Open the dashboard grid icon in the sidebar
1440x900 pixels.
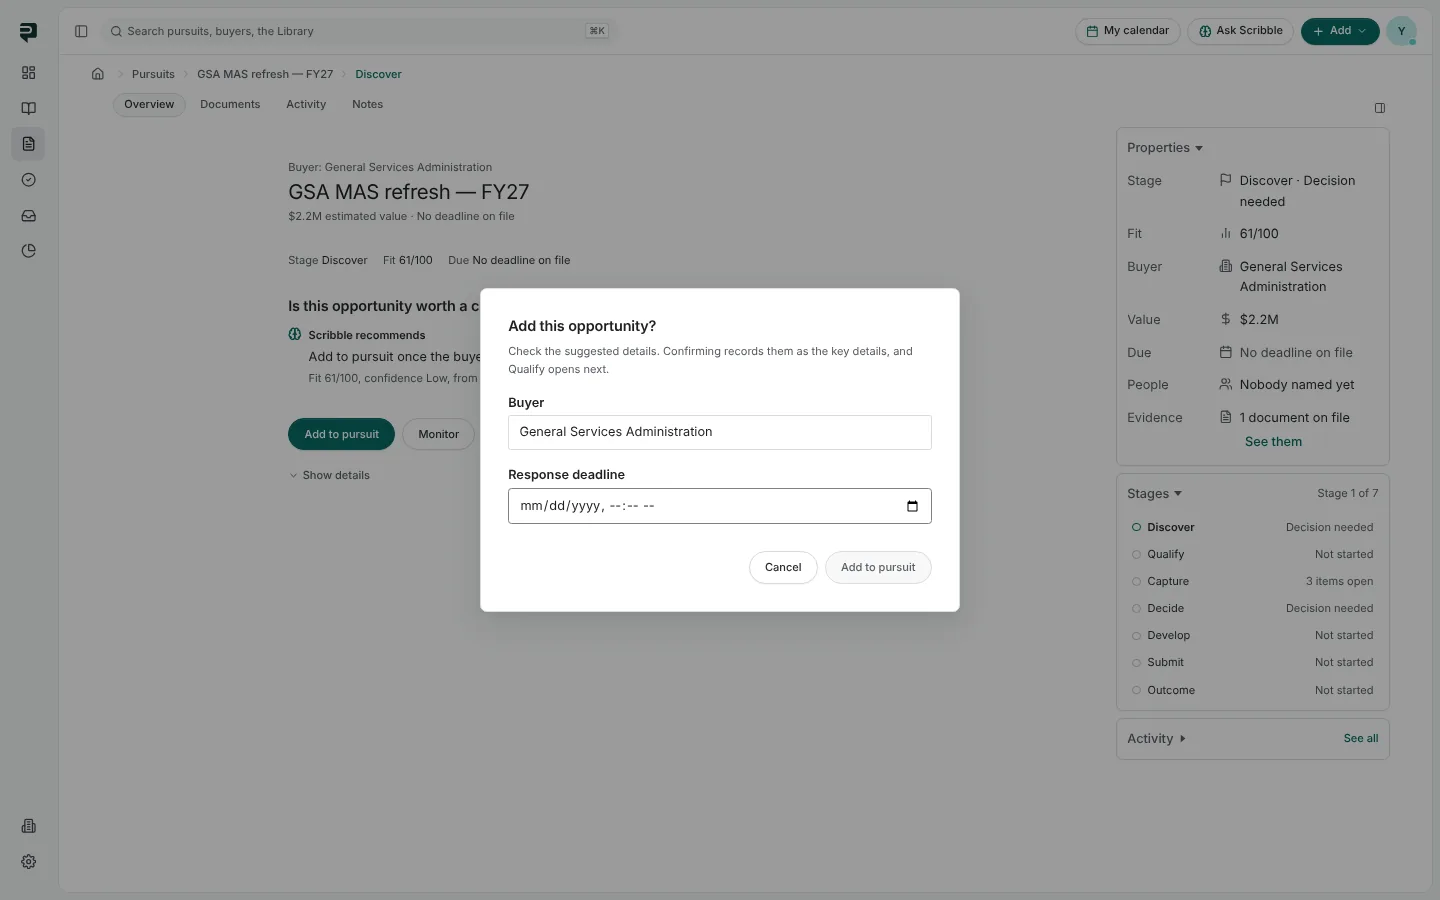pyautogui.click(x=28, y=73)
